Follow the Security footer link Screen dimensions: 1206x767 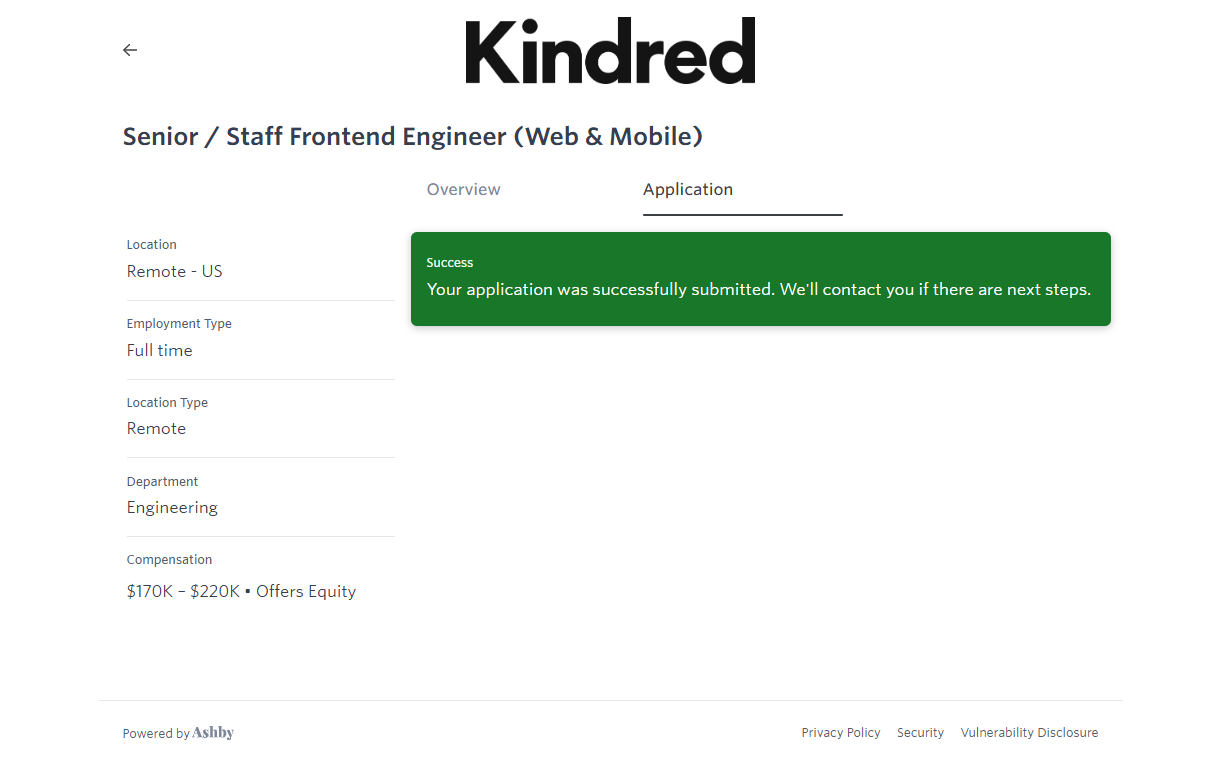[x=920, y=733]
